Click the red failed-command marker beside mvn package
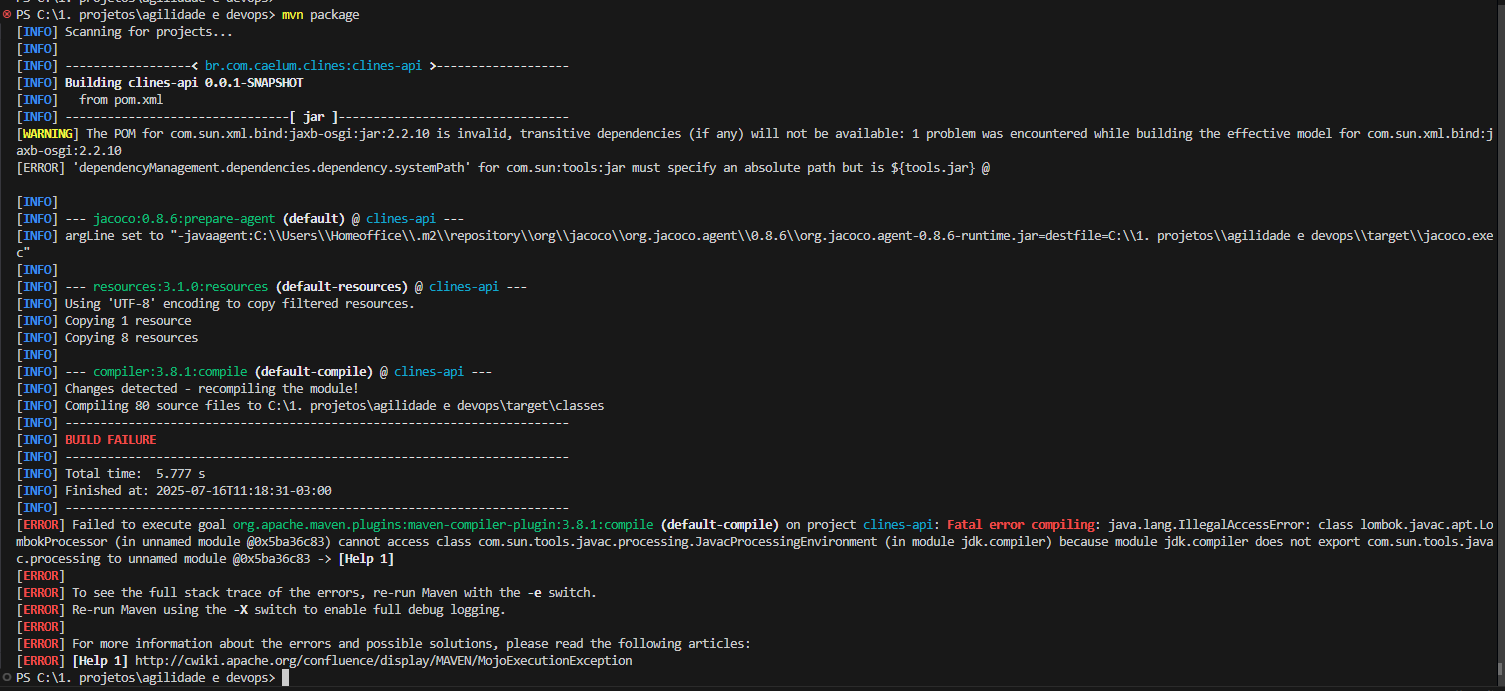 [x=7, y=15]
